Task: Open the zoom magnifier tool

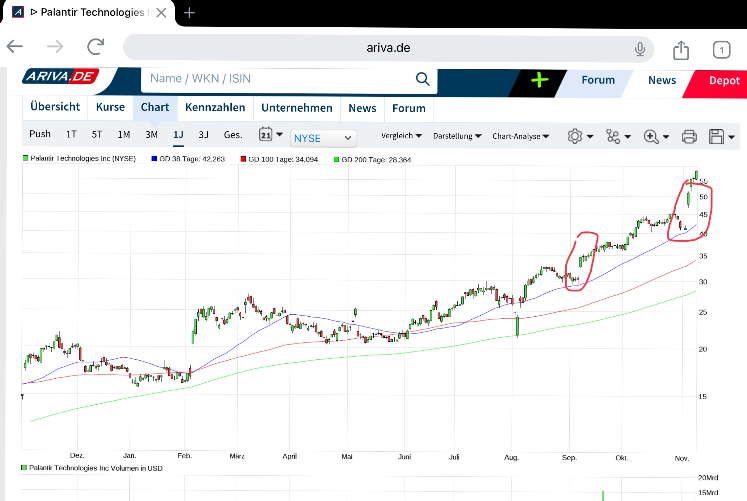Action: pos(652,135)
